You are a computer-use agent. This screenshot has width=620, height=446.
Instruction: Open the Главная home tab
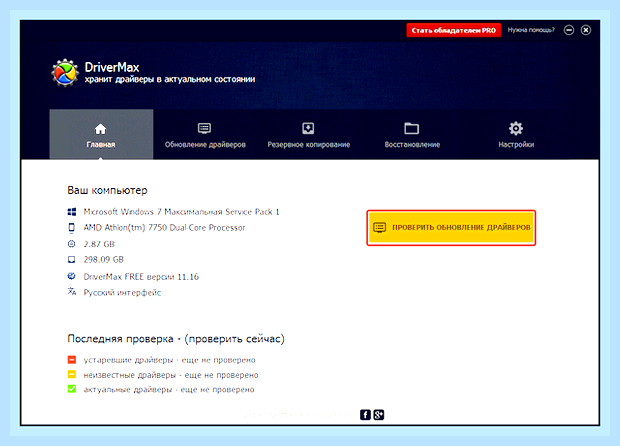pyautogui.click(x=101, y=134)
